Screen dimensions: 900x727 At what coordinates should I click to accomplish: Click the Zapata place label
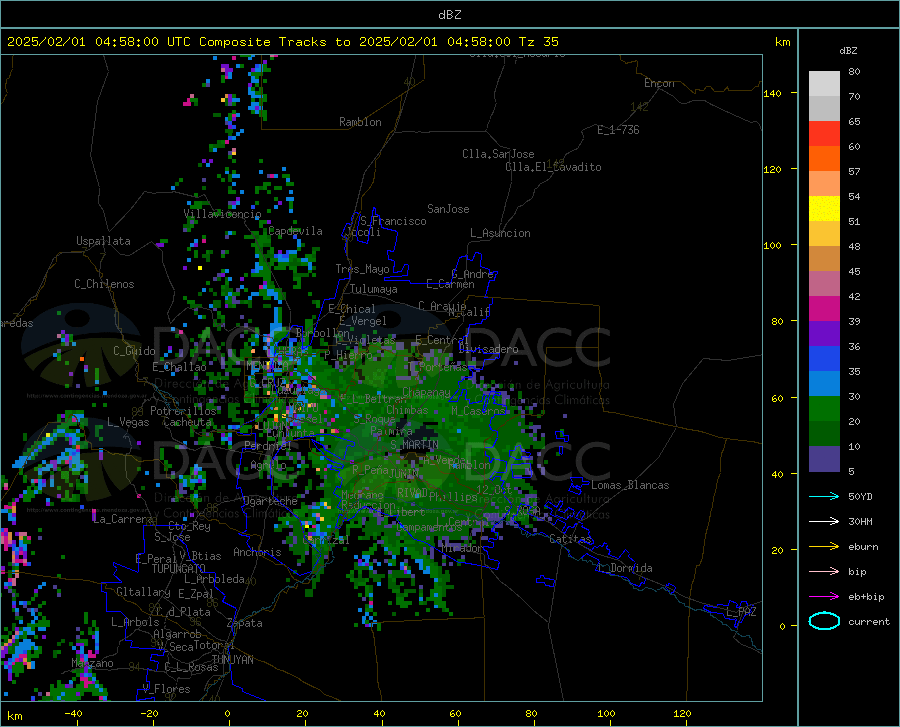click(245, 623)
